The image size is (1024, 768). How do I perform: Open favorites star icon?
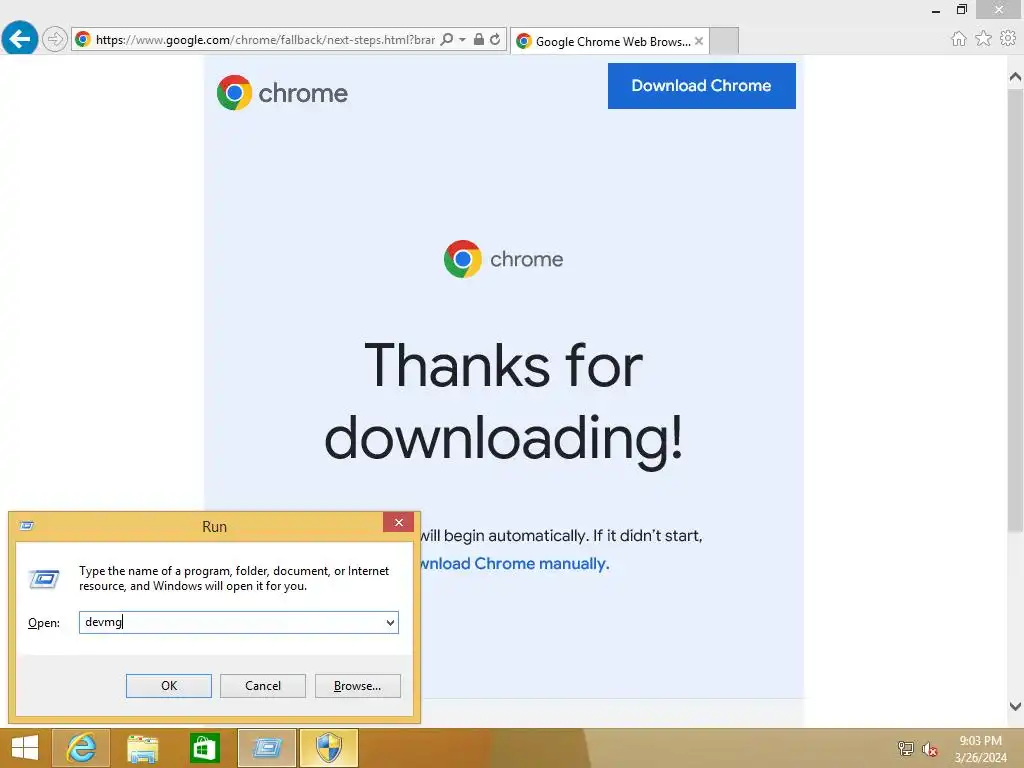pos(983,39)
